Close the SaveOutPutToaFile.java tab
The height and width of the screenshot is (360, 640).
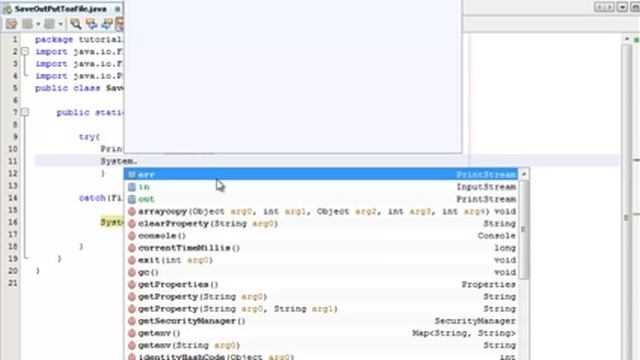(118, 9)
